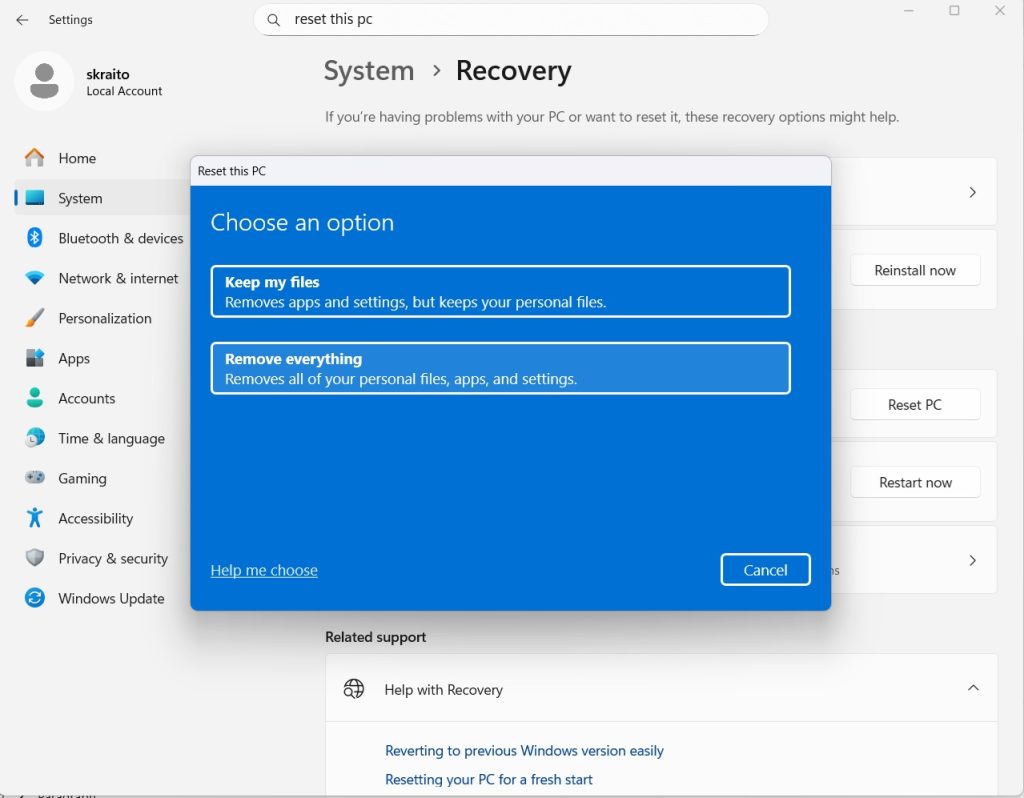Open Reverting to previous Windows version link
This screenshot has width=1024, height=798.
[524, 750]
